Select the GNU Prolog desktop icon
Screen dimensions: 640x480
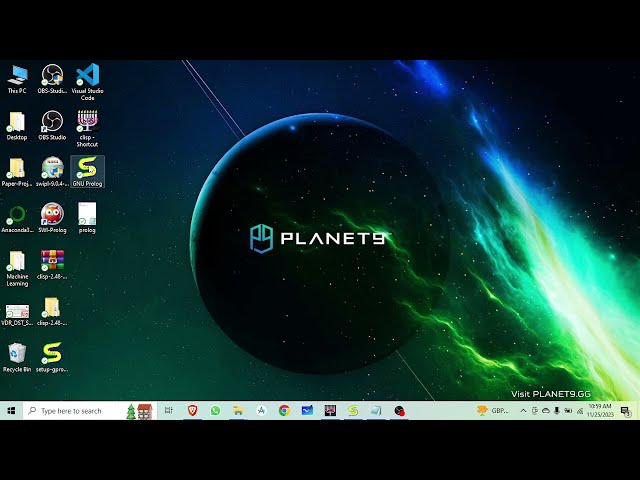pyautogui.click(x=87, y=172)
